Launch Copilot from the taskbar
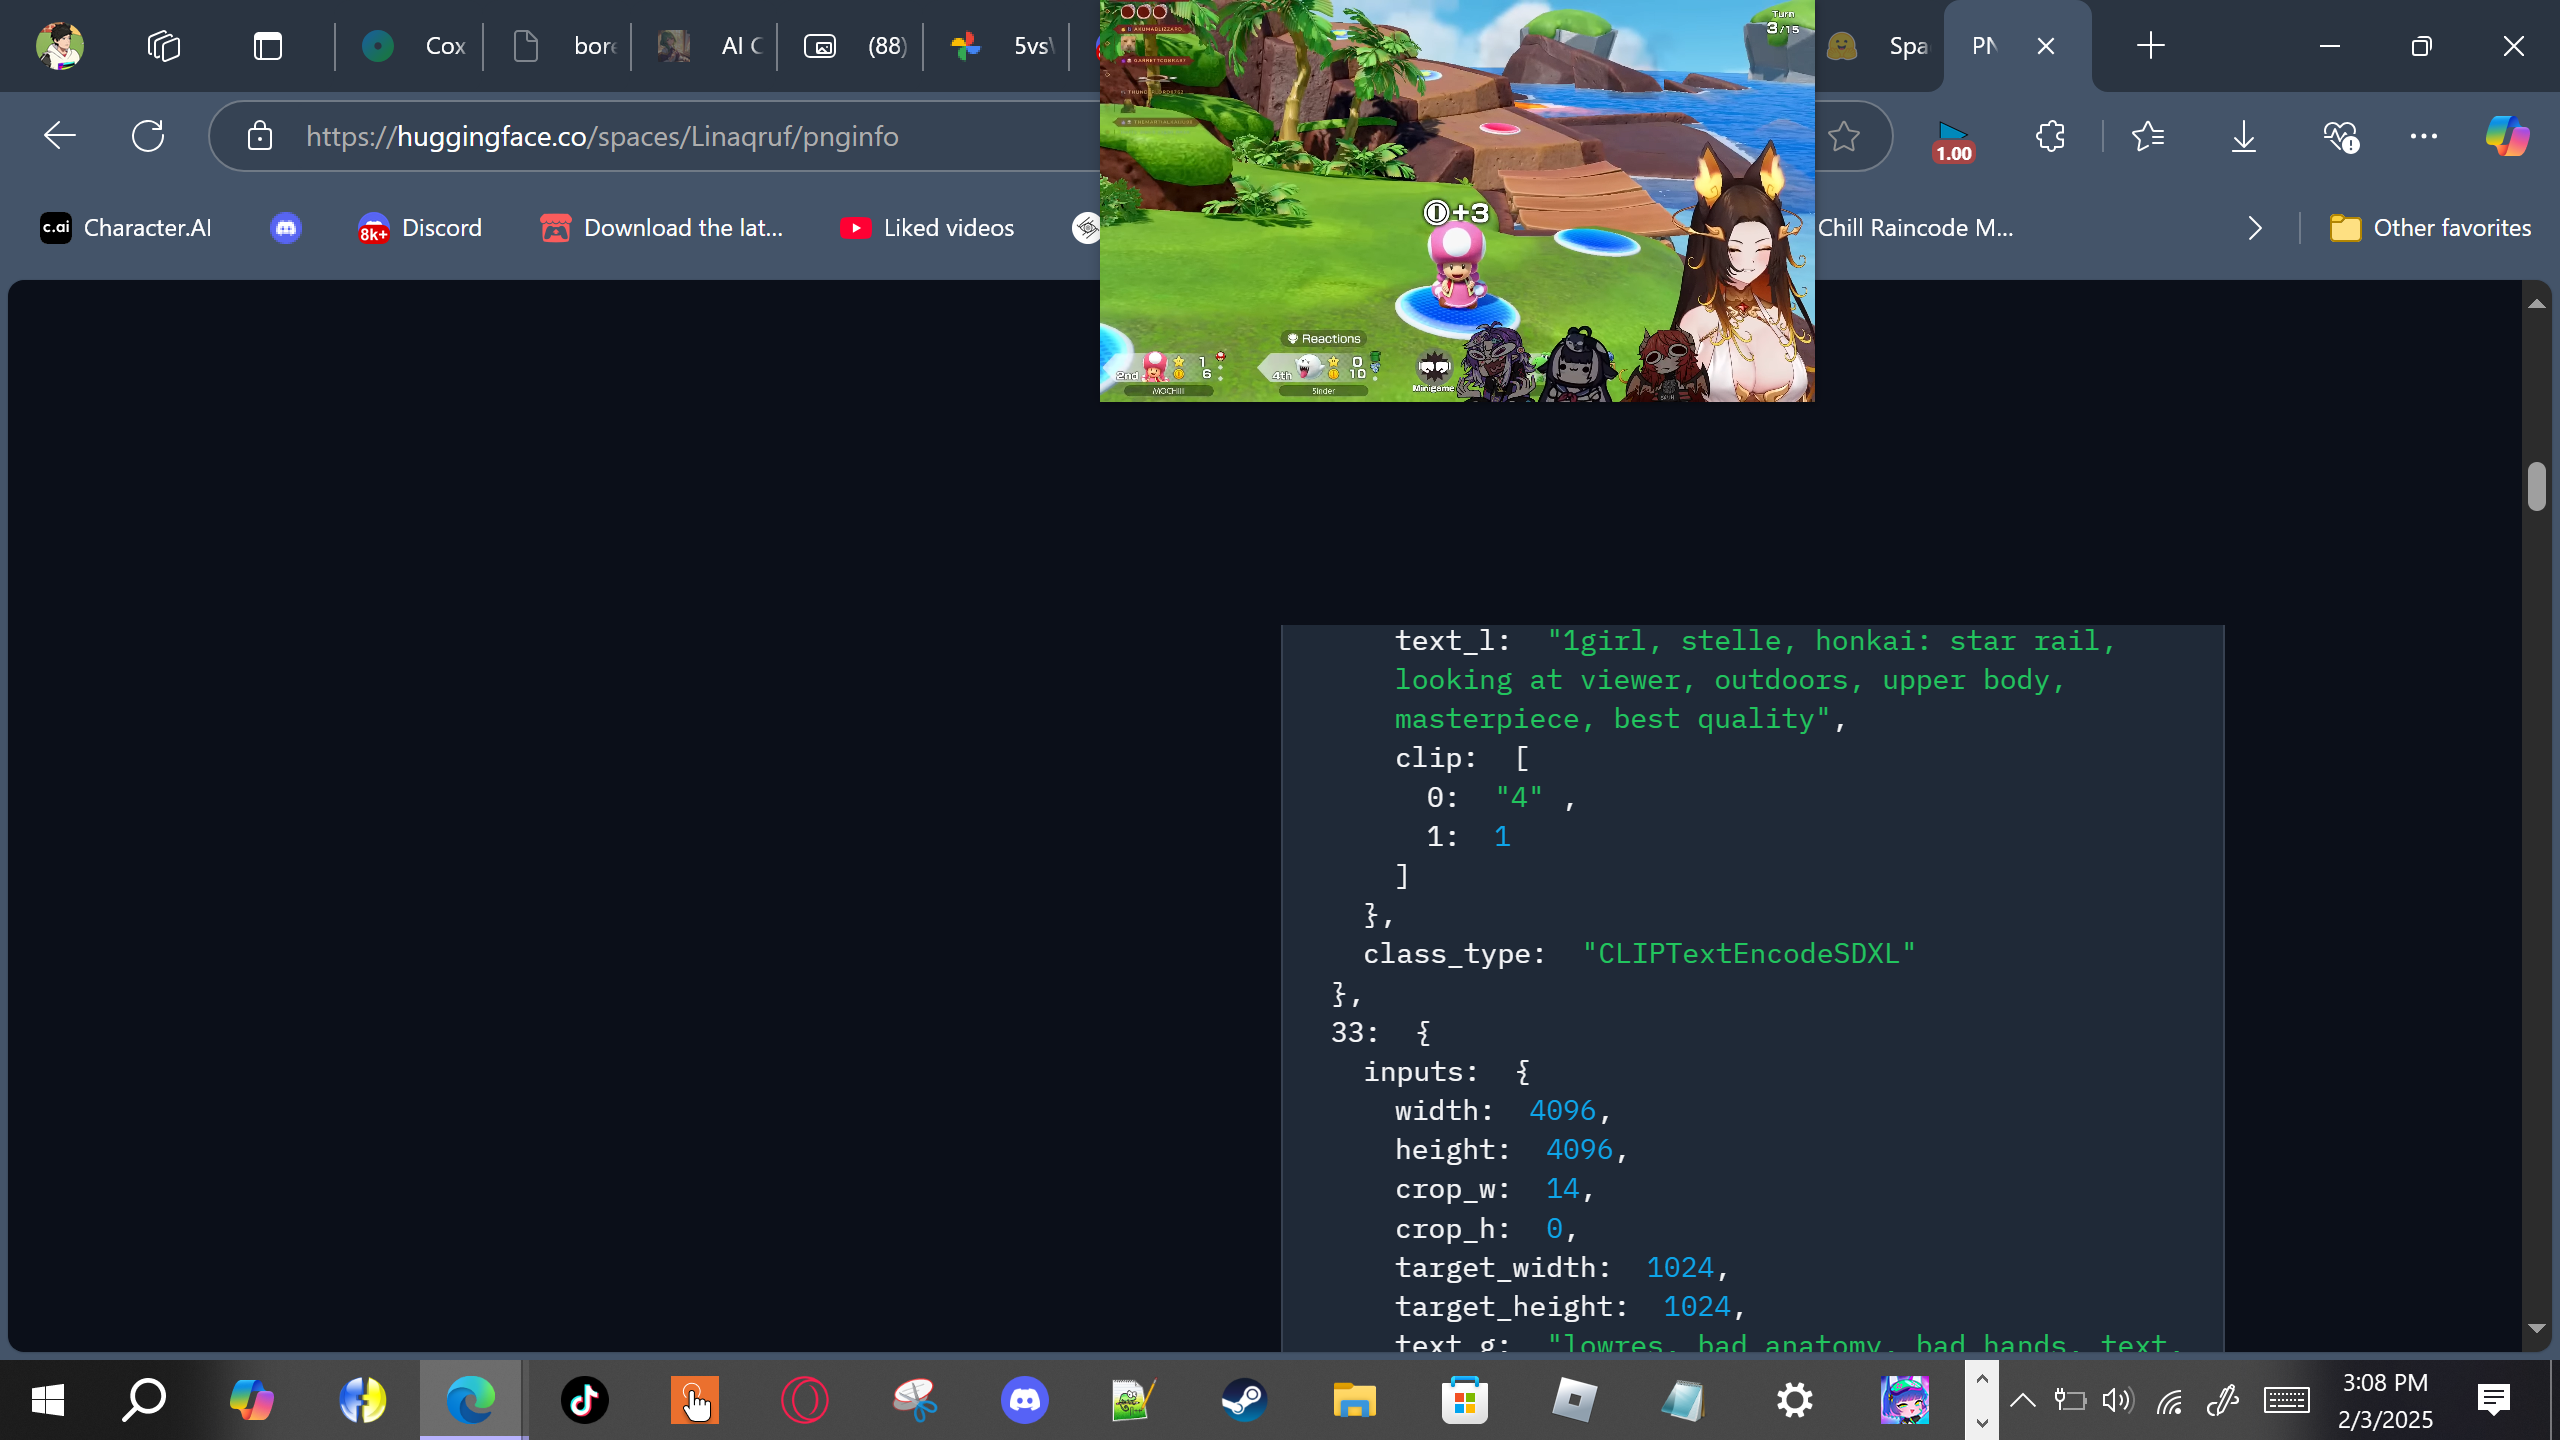 (251, 1400)
